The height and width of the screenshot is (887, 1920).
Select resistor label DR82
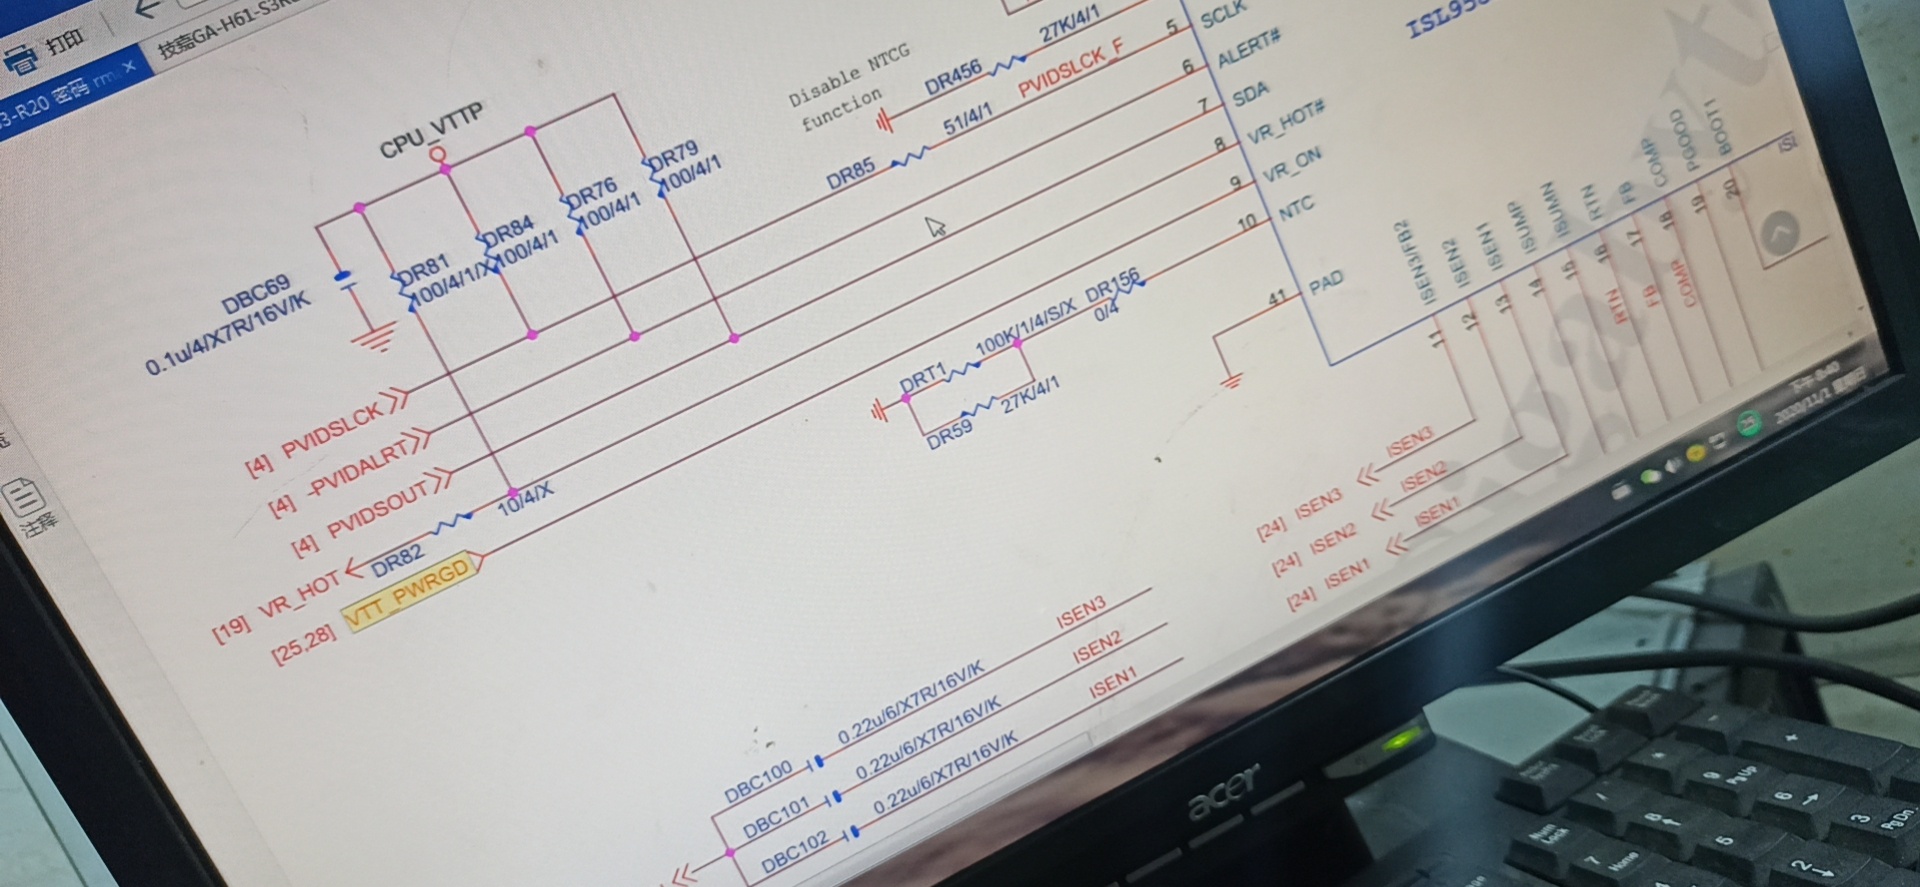click(397, 563)
